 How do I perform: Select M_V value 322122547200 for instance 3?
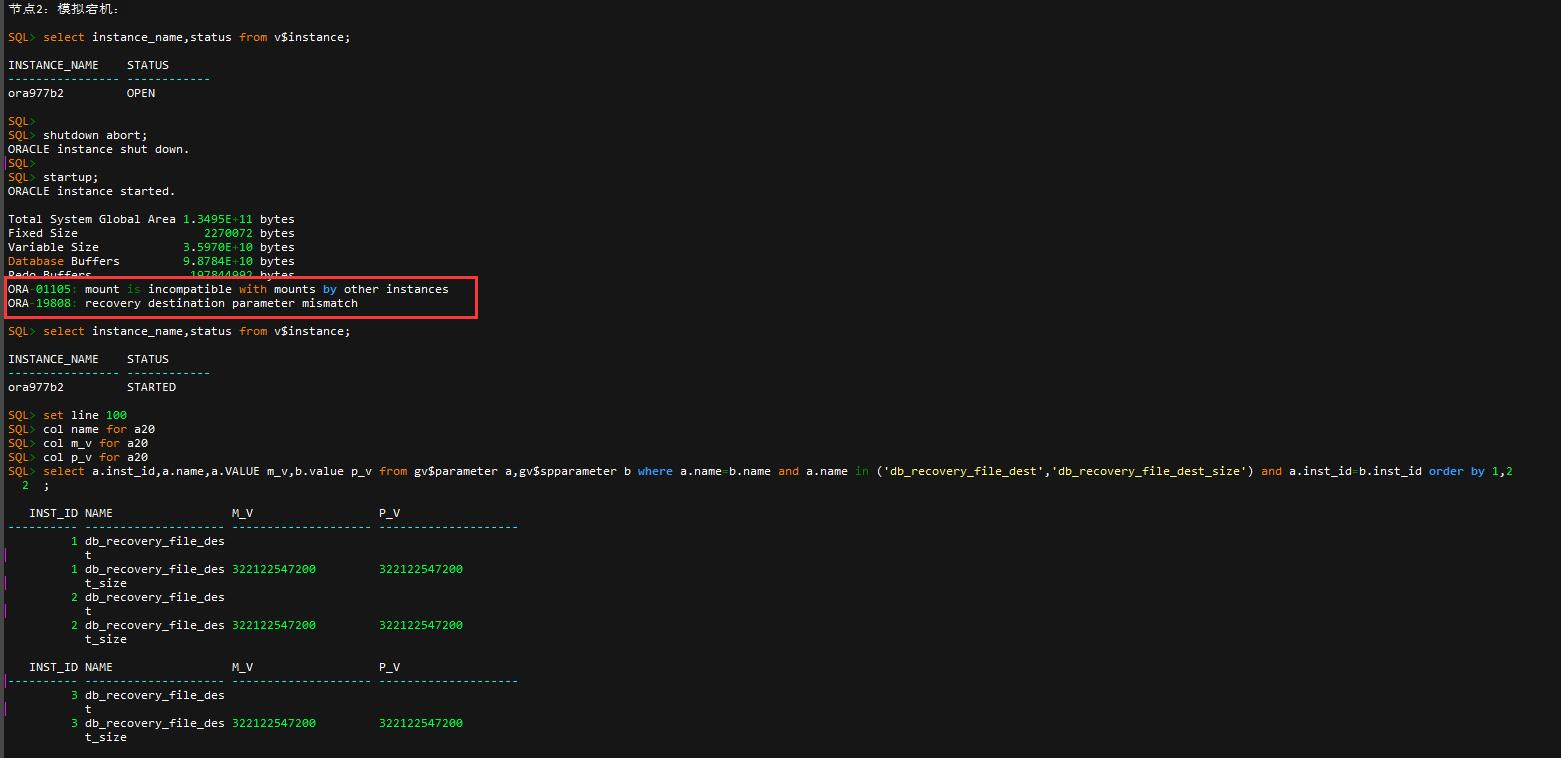pyautogui.click(x=274, y=723)
